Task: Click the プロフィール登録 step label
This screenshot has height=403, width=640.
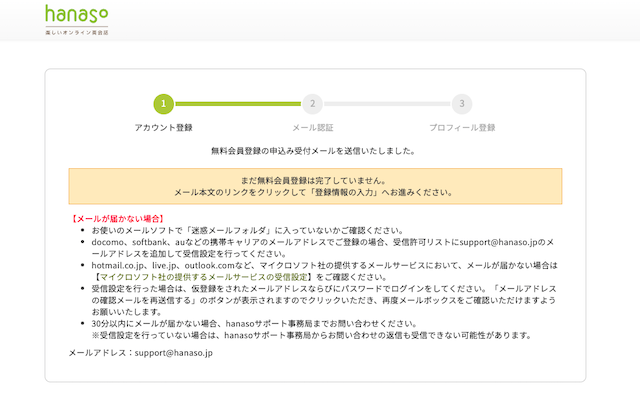Action: point(462,128)
